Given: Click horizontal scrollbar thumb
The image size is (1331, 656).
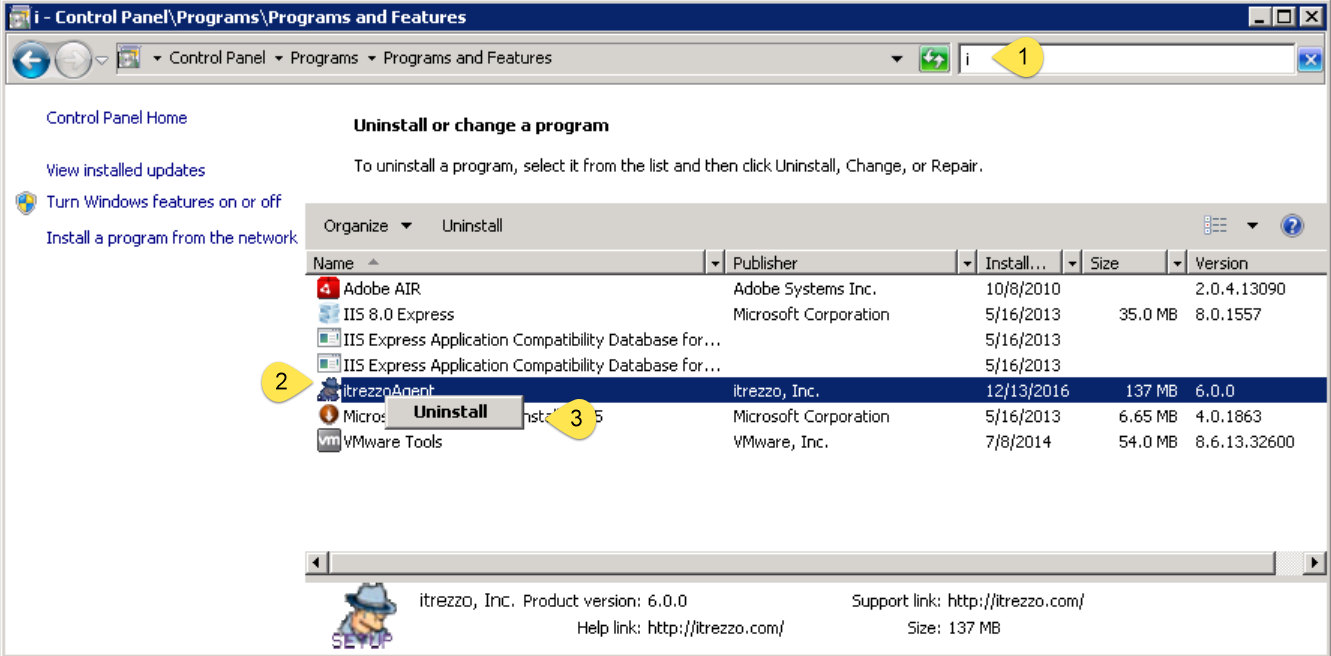Looking at the screenshot, I should coord(802,562).
